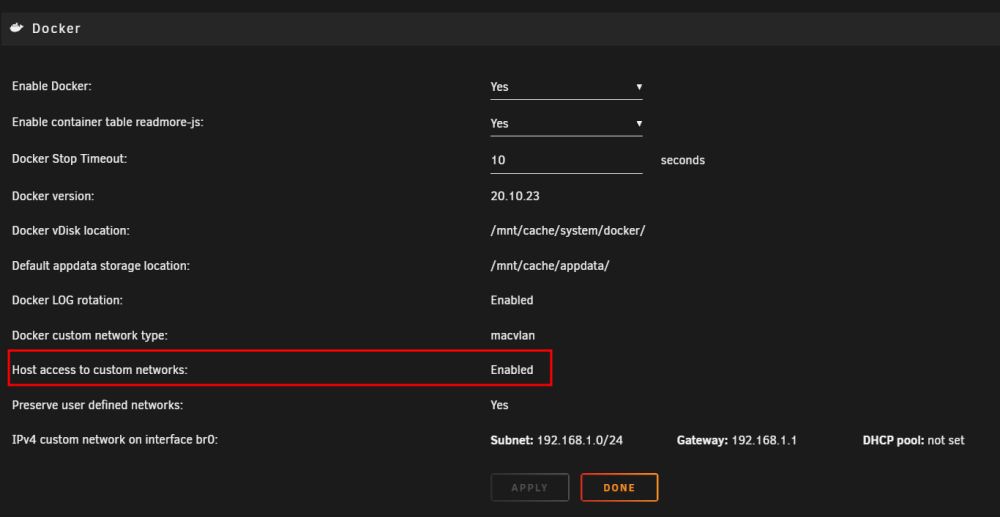Click the DHCP pool not set value
1000x517 pixels.
click(913, 441)
